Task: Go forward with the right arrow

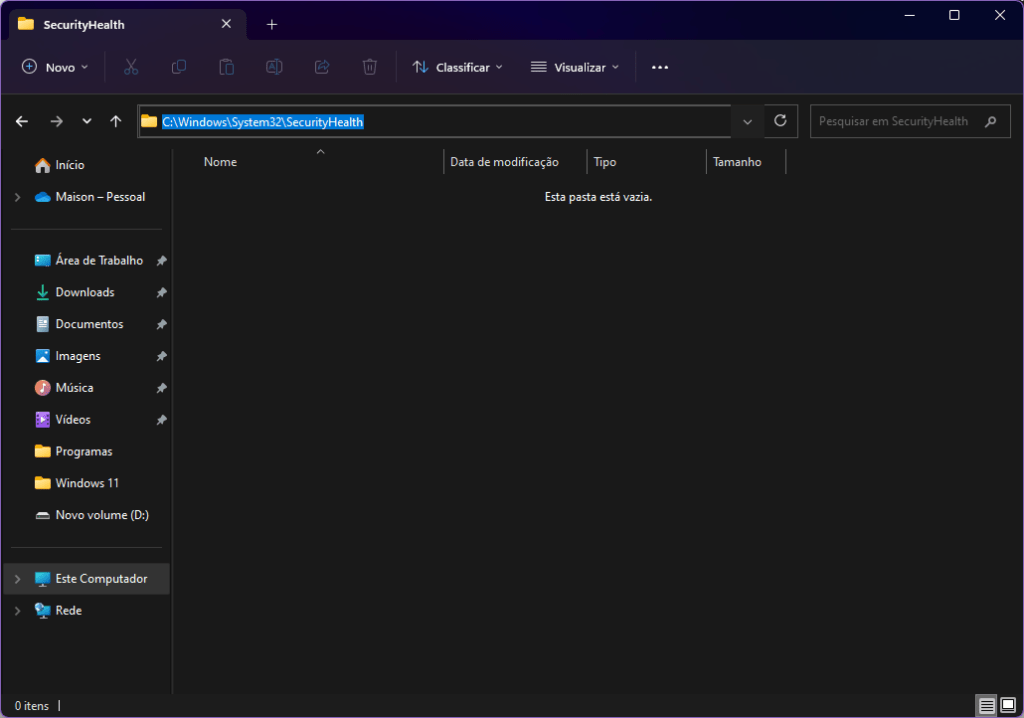Action: point(57,122)
